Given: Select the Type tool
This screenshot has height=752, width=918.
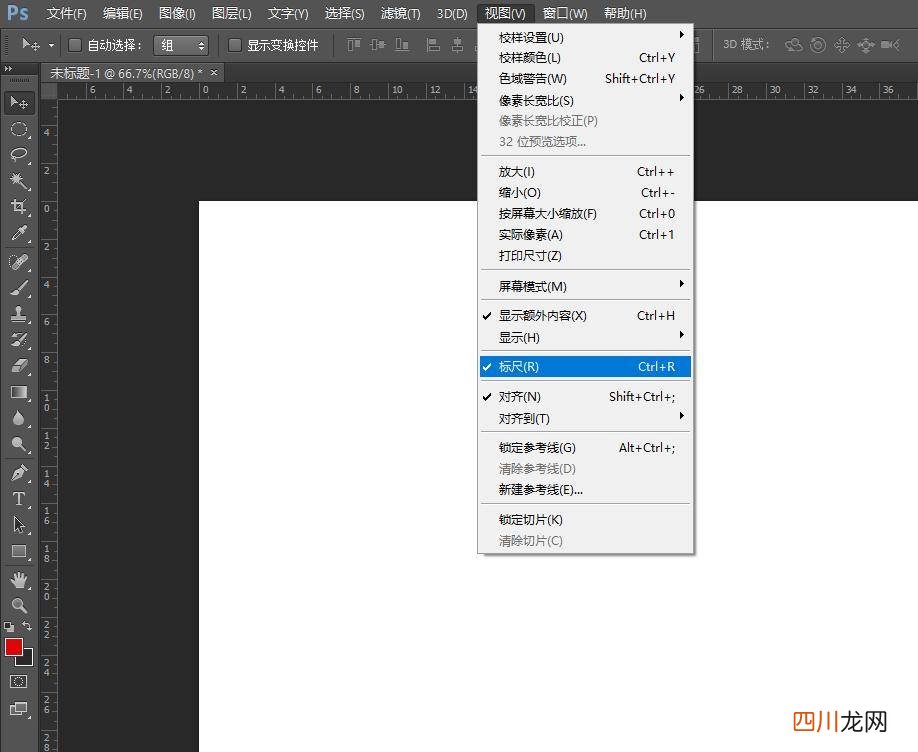Looking at the screenshot, I should [19, 498].
